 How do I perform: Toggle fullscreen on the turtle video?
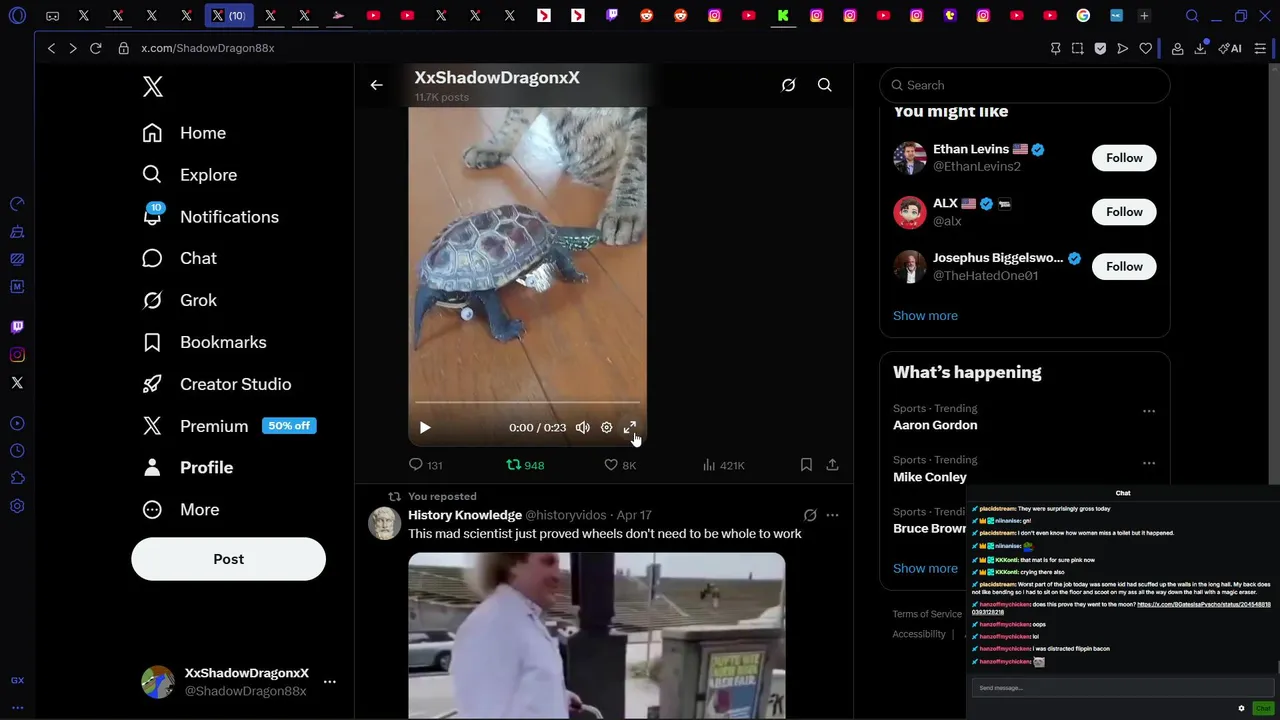tap(630, 427)
